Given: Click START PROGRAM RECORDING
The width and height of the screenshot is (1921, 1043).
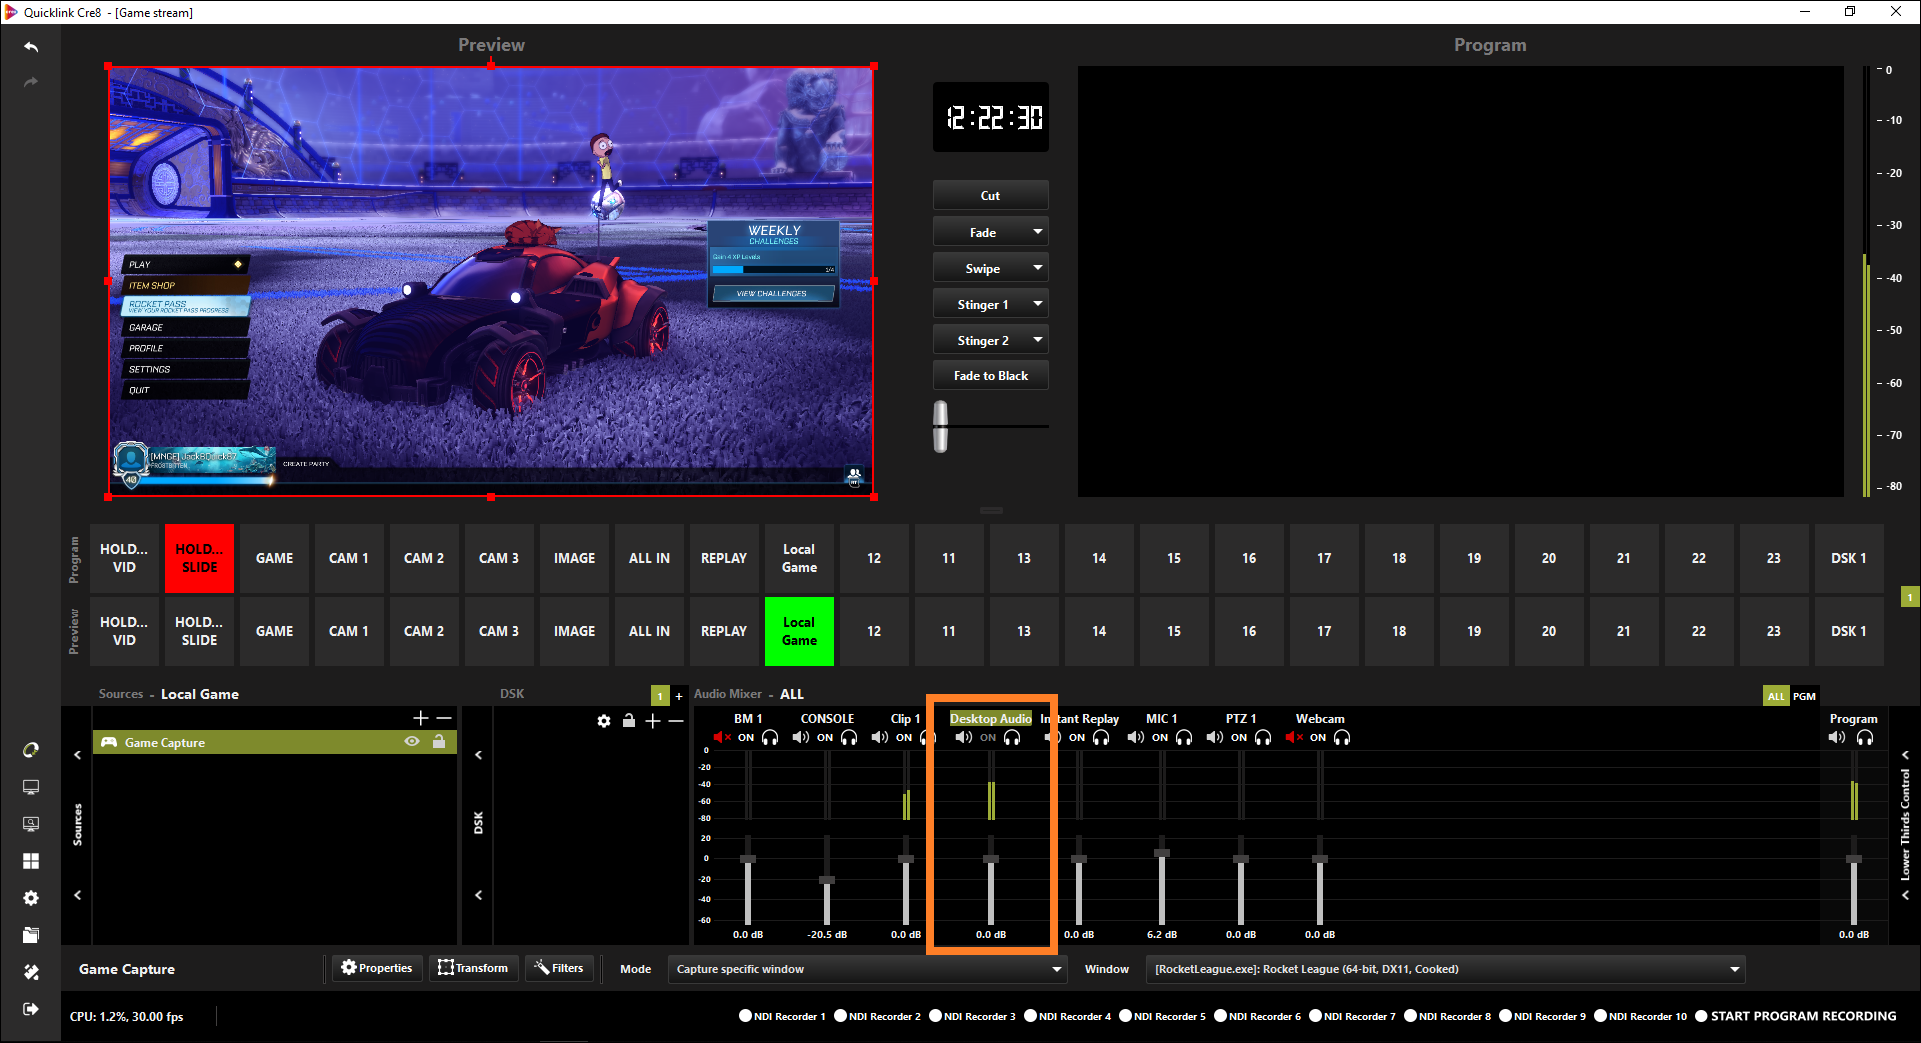Looking at the screenshot, I should [x=1795, y=1016].
